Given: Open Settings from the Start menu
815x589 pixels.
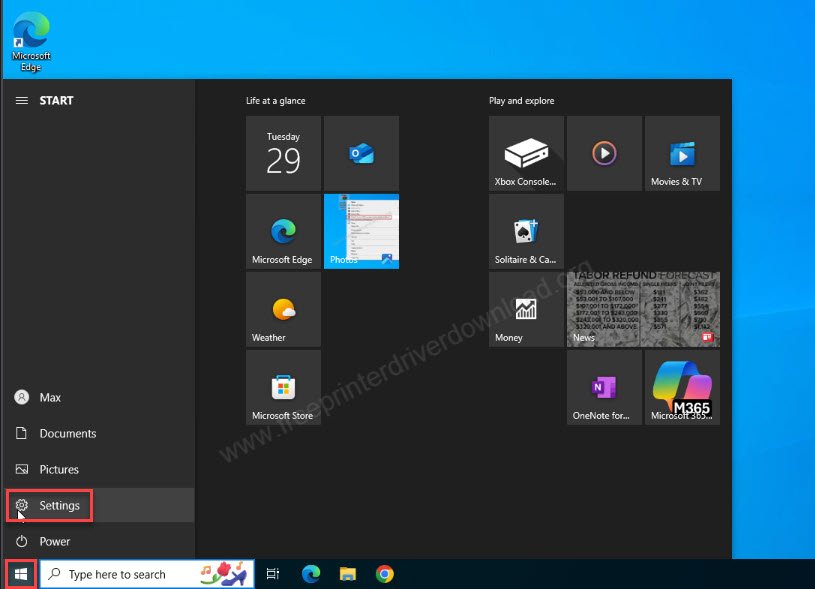Looking at the screenshot, I should pos(99,505).
